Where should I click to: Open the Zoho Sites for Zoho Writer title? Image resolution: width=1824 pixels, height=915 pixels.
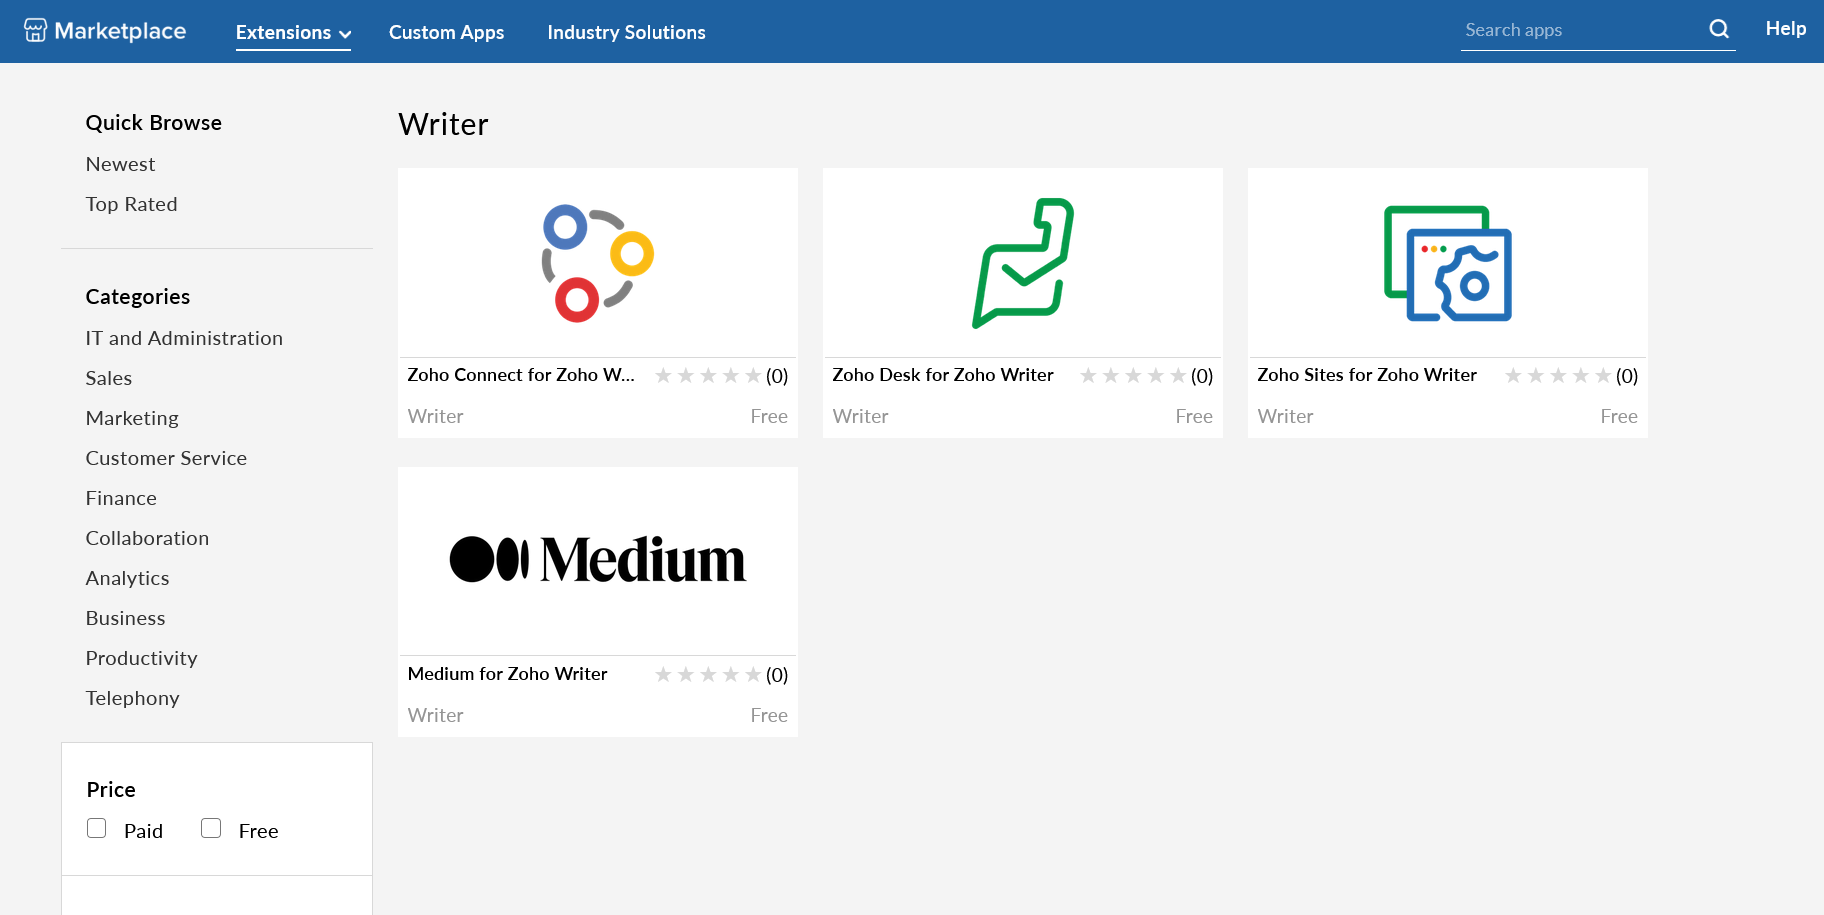[x=1366, y=375]
